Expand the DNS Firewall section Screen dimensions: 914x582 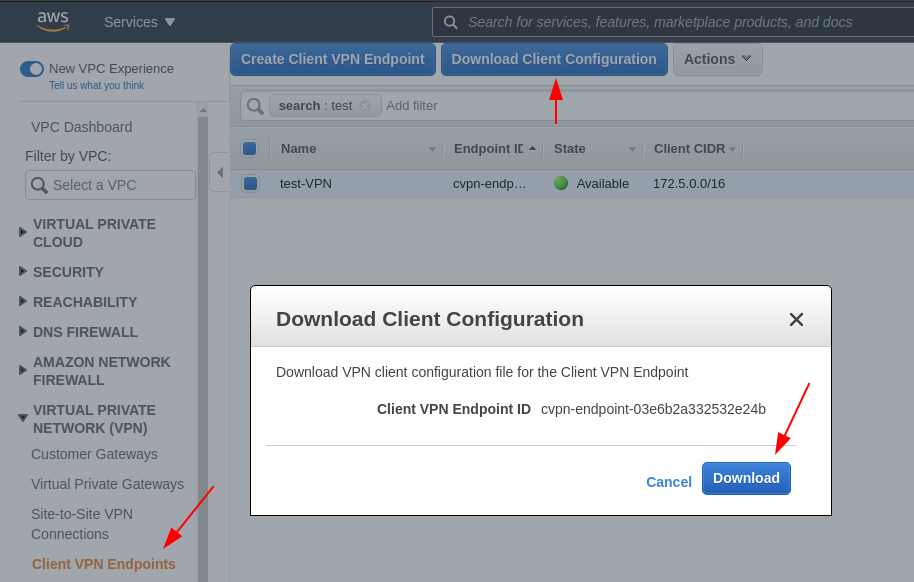23,331
